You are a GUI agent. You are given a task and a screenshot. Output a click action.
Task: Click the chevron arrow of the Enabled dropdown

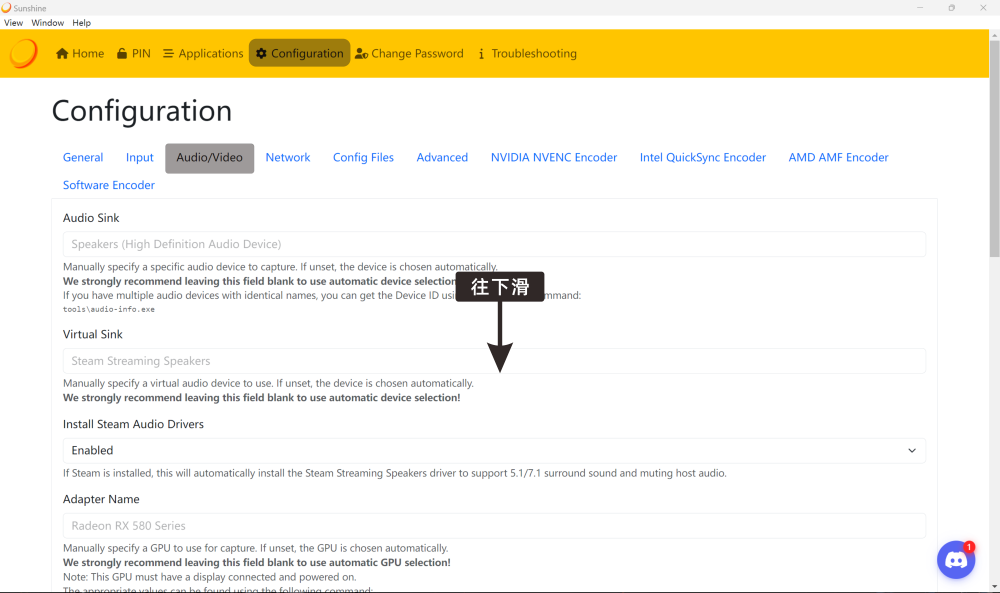[912, 451]
